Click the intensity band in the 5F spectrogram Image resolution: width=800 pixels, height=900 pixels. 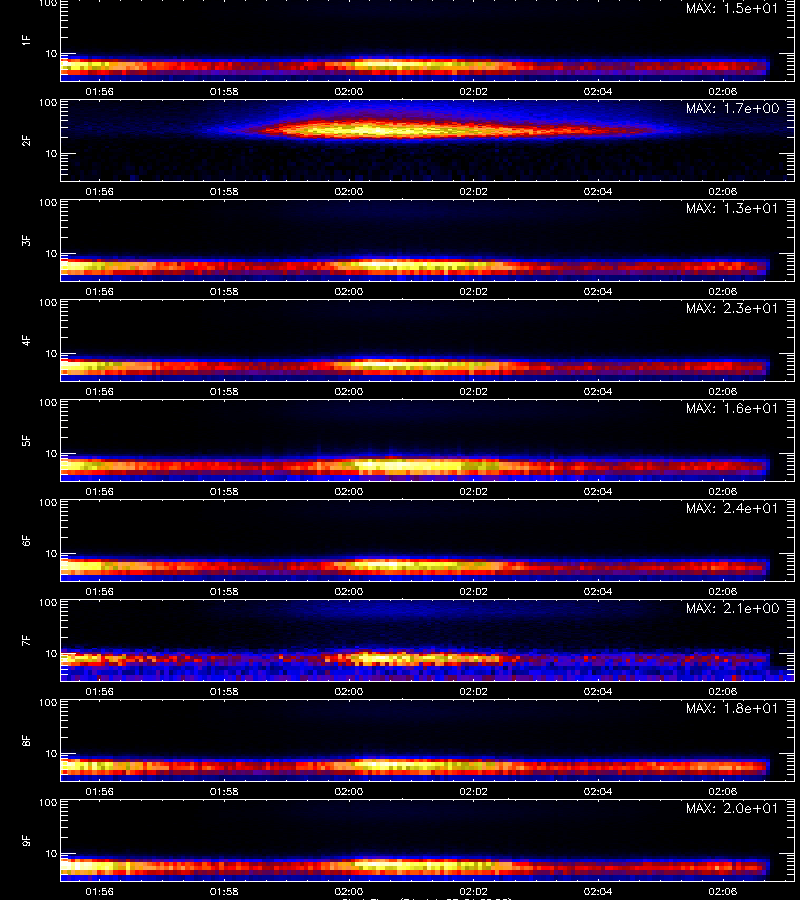pyautogui.click(x=414, y=466)
